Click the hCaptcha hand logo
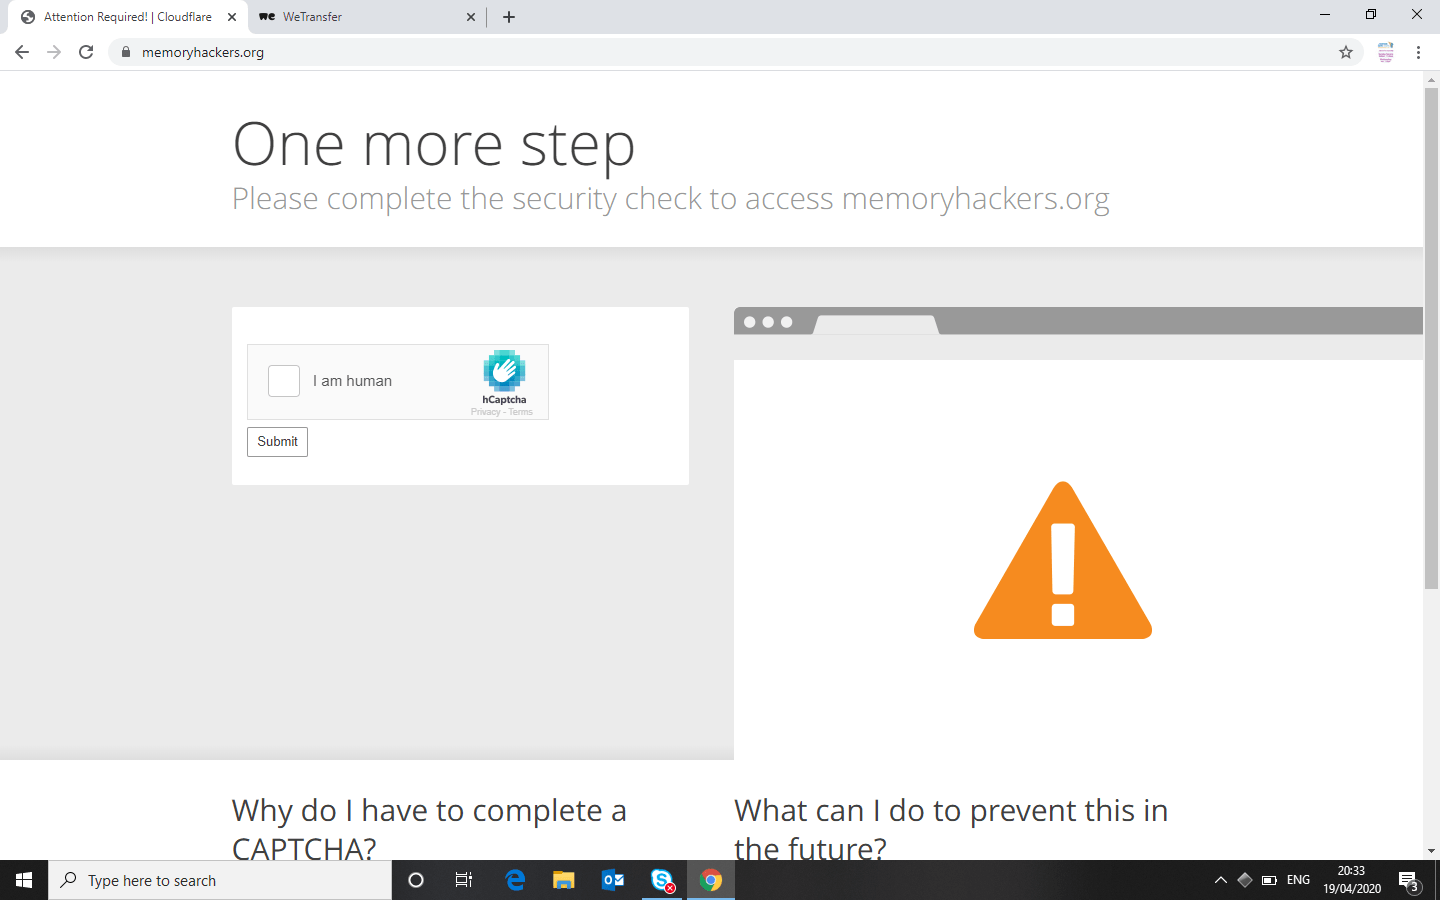This screenshot has height=900, width=1440. click(x=504, y=371)
